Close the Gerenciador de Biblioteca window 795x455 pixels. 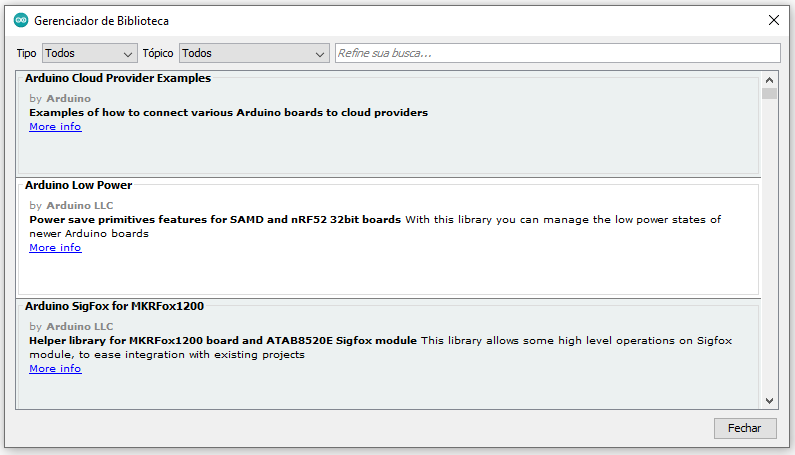point(773,20)
